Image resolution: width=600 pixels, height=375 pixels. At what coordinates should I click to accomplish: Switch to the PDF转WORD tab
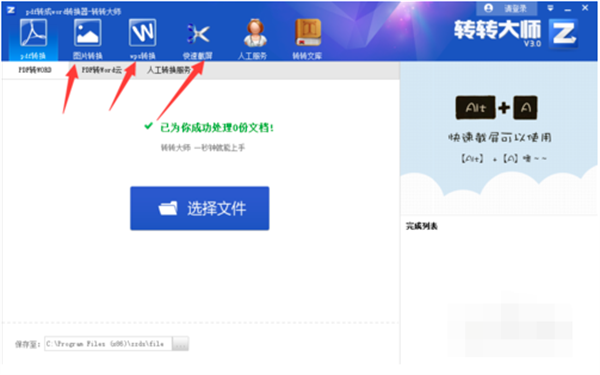coord(35,70)
